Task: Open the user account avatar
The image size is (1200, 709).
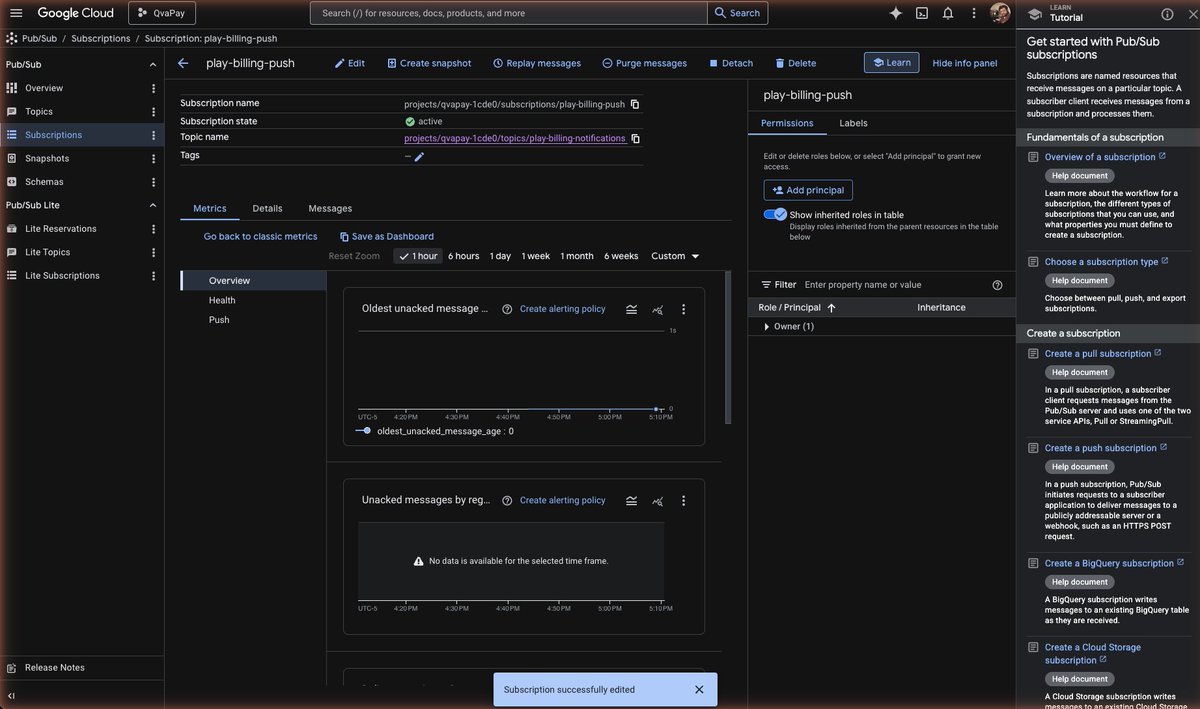Action: pos(1000,13)
